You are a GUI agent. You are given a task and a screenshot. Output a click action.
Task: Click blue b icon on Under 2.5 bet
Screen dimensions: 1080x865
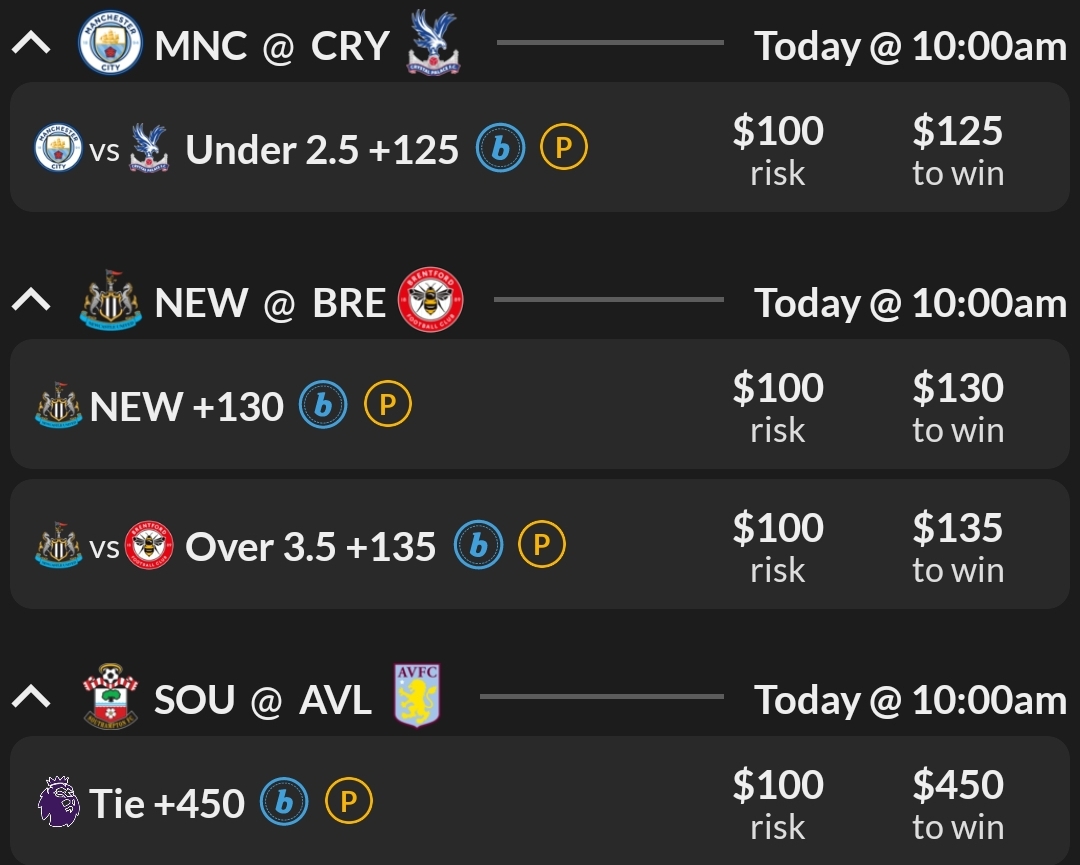(501, 149)
